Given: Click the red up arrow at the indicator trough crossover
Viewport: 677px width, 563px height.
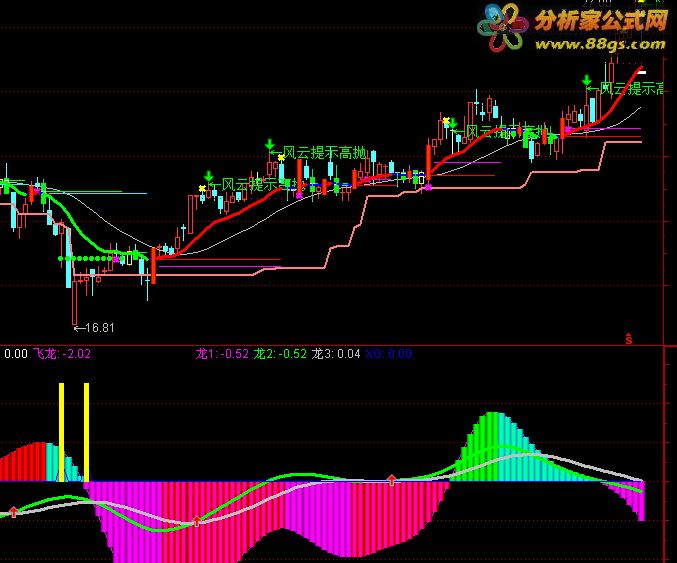Looking at the screenshot, I should coord(196,521).
